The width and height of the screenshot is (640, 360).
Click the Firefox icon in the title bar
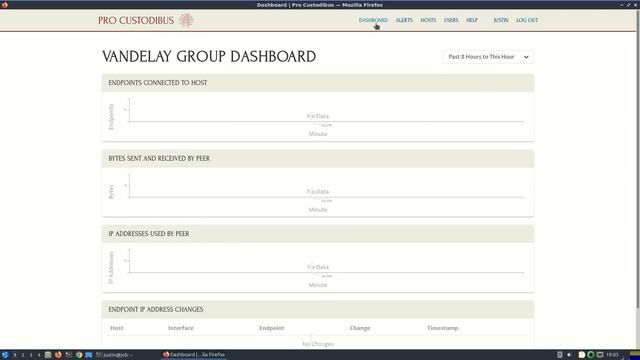[4, 5]
